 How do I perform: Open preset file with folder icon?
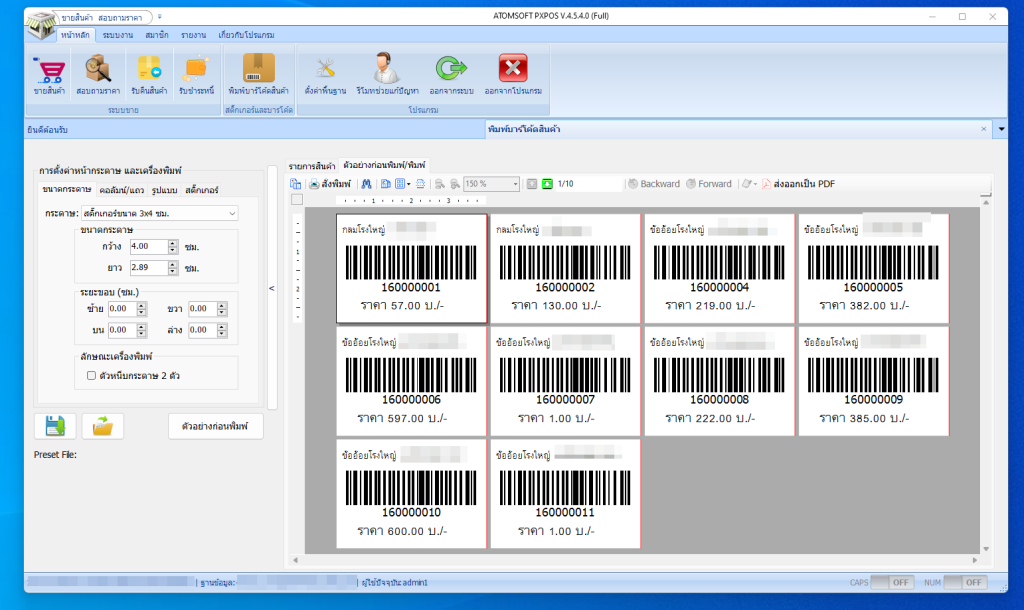coord(102,426)
